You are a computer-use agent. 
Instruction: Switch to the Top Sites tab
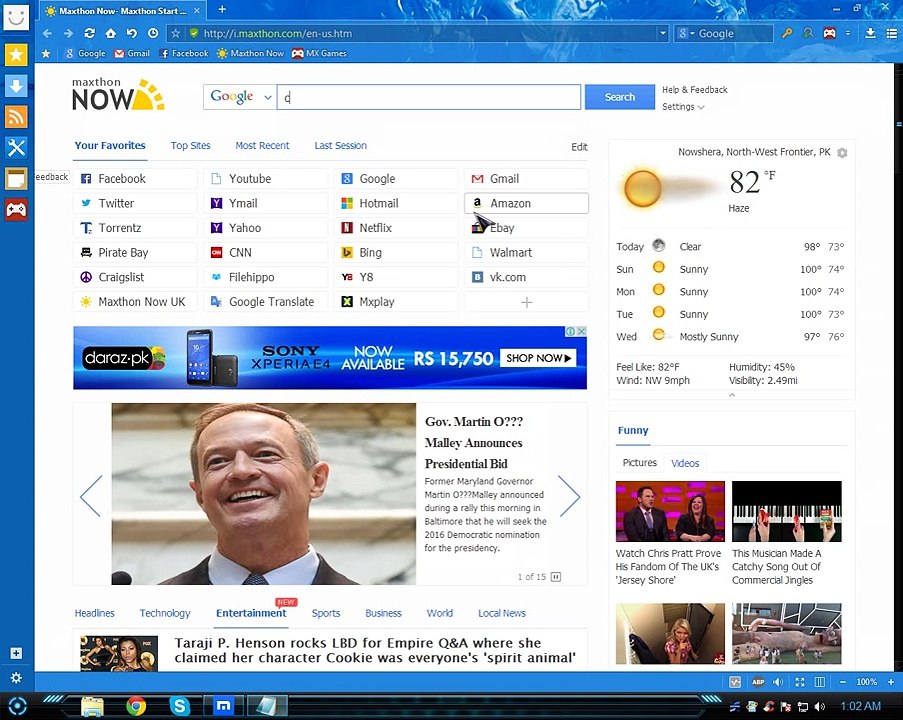tap(191, 146)
